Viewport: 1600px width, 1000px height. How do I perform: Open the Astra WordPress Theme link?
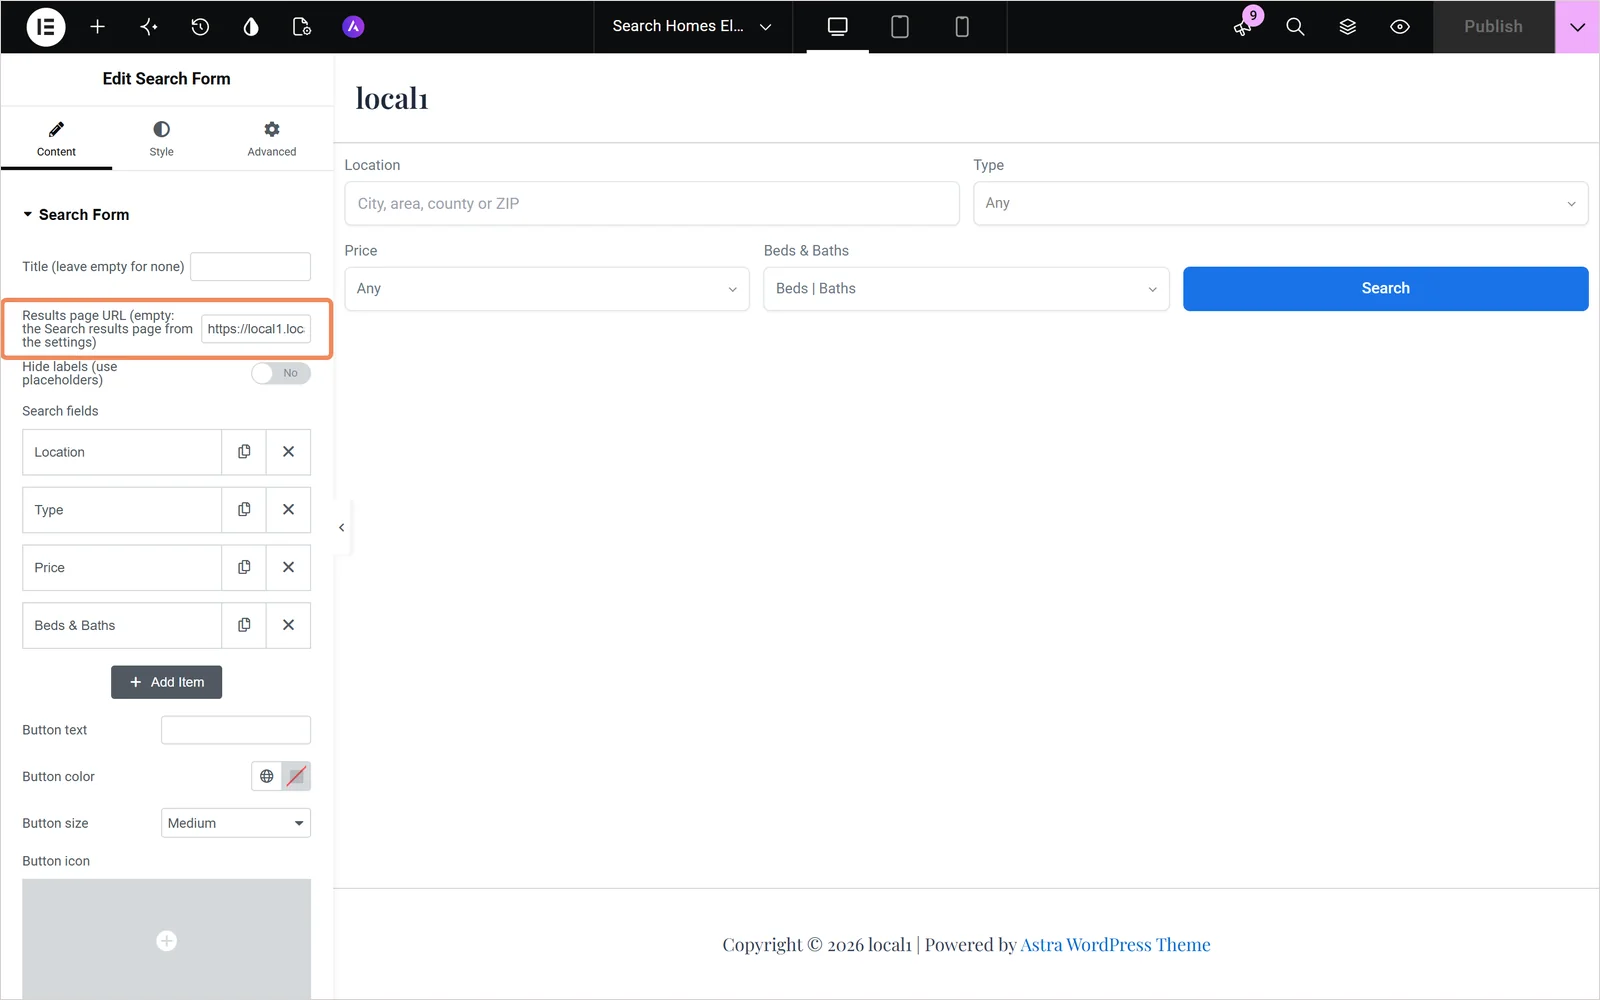point(1115,945)
